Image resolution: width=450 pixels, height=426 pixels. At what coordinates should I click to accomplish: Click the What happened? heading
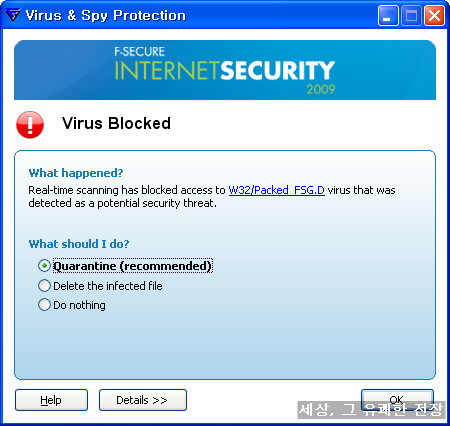[76, 173]
